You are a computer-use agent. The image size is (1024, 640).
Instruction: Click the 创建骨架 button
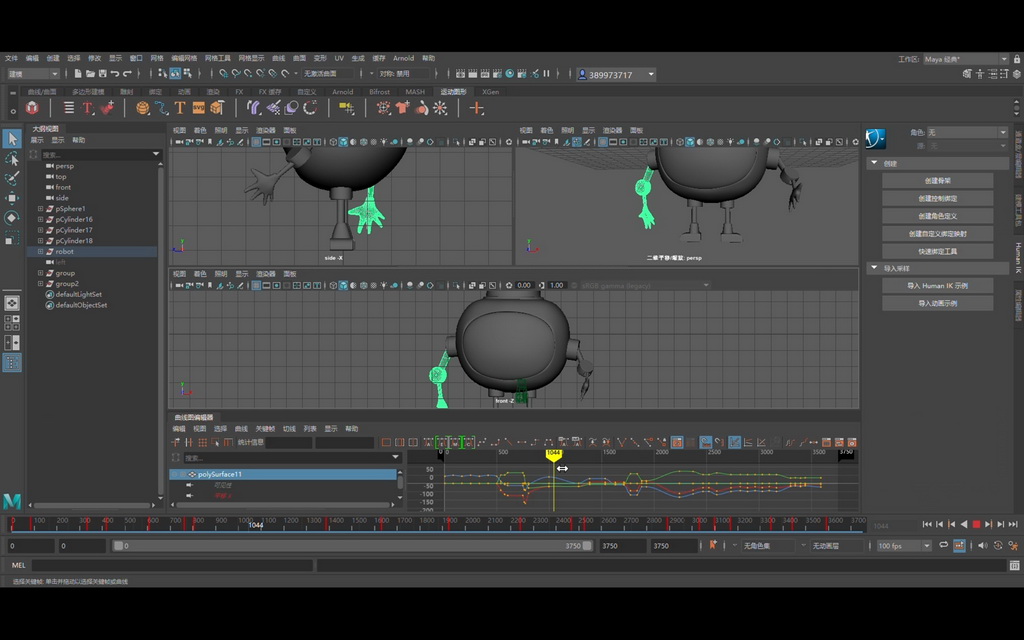pos(937,181)
